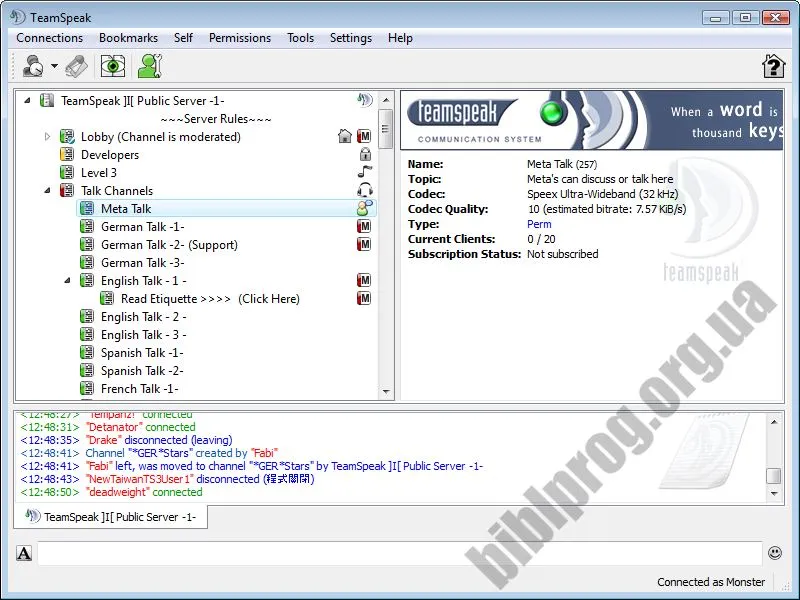Open the Settings menu

pyautogui.click(x=351, y=38)
